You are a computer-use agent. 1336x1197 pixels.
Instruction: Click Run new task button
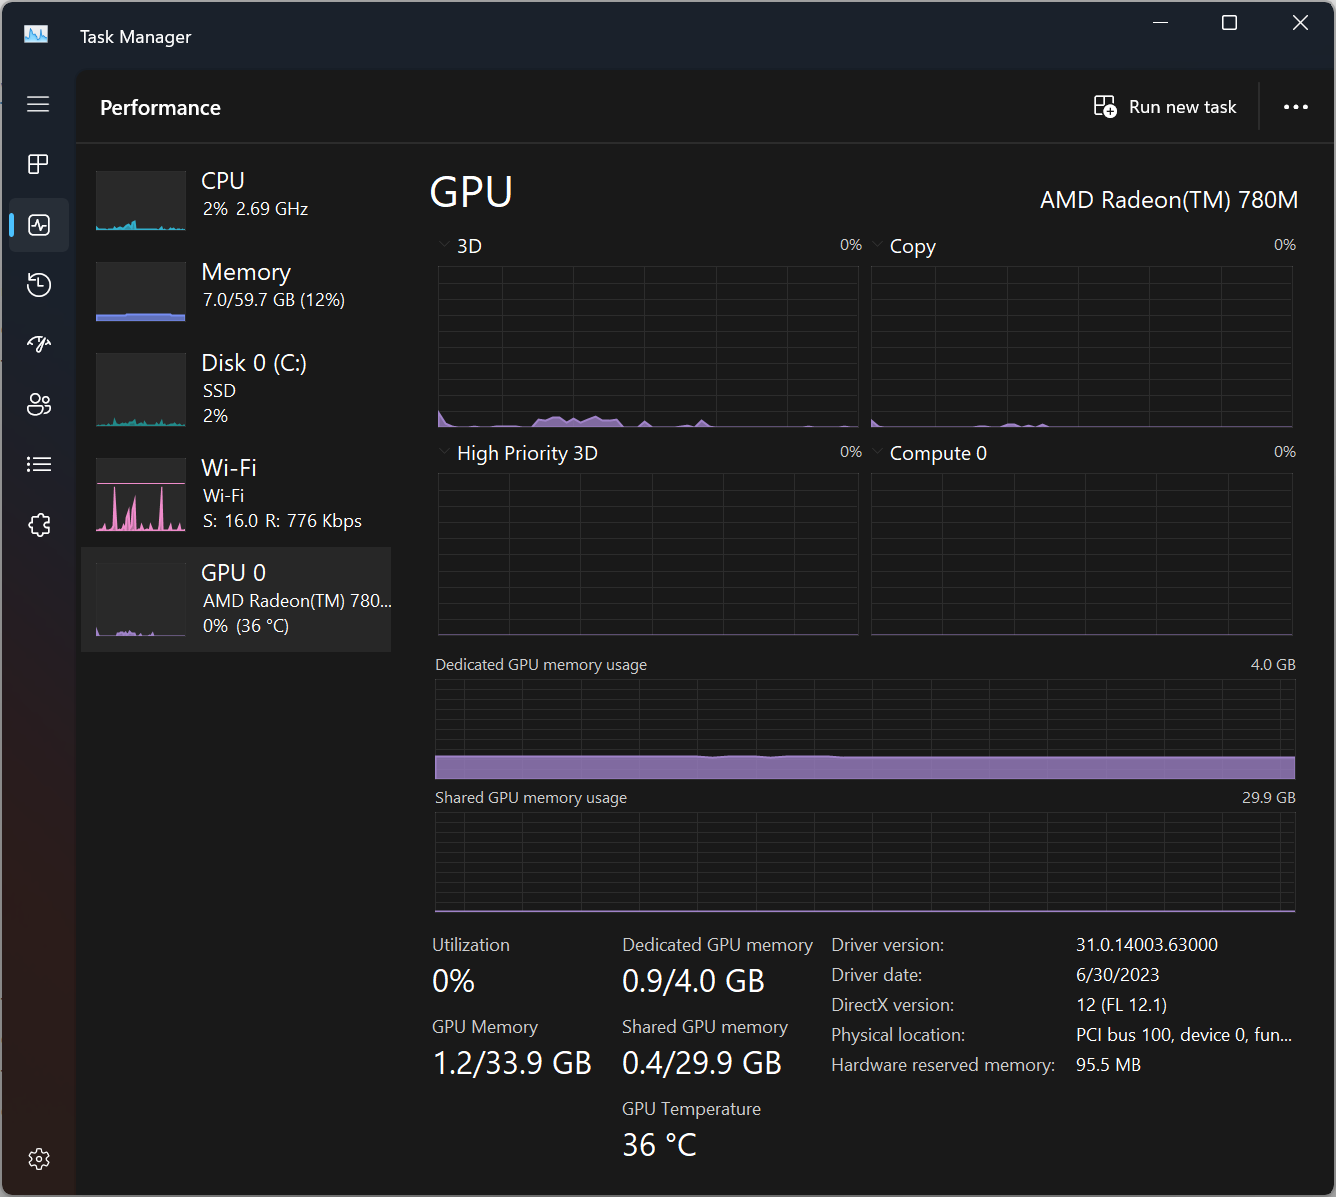pyautogui.click(x=1165, y=107)
